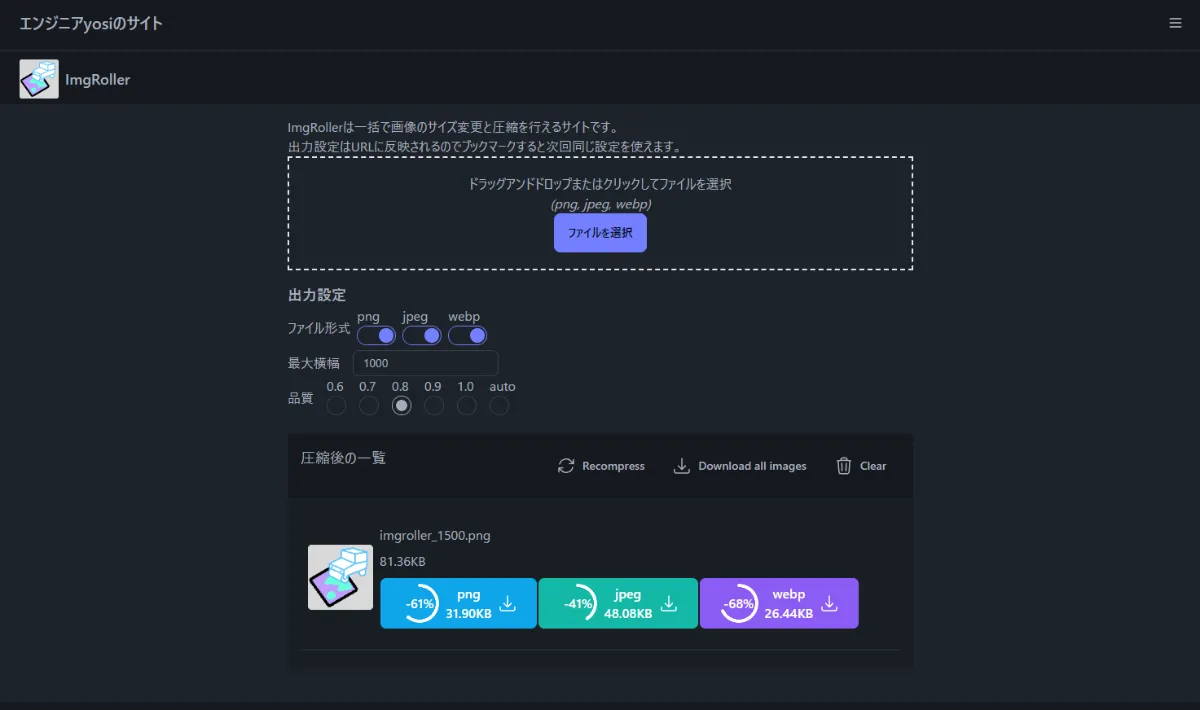Select quality auto radio button
The width and height of the screenshot is (1200, 710).
(x=499, y=405)
